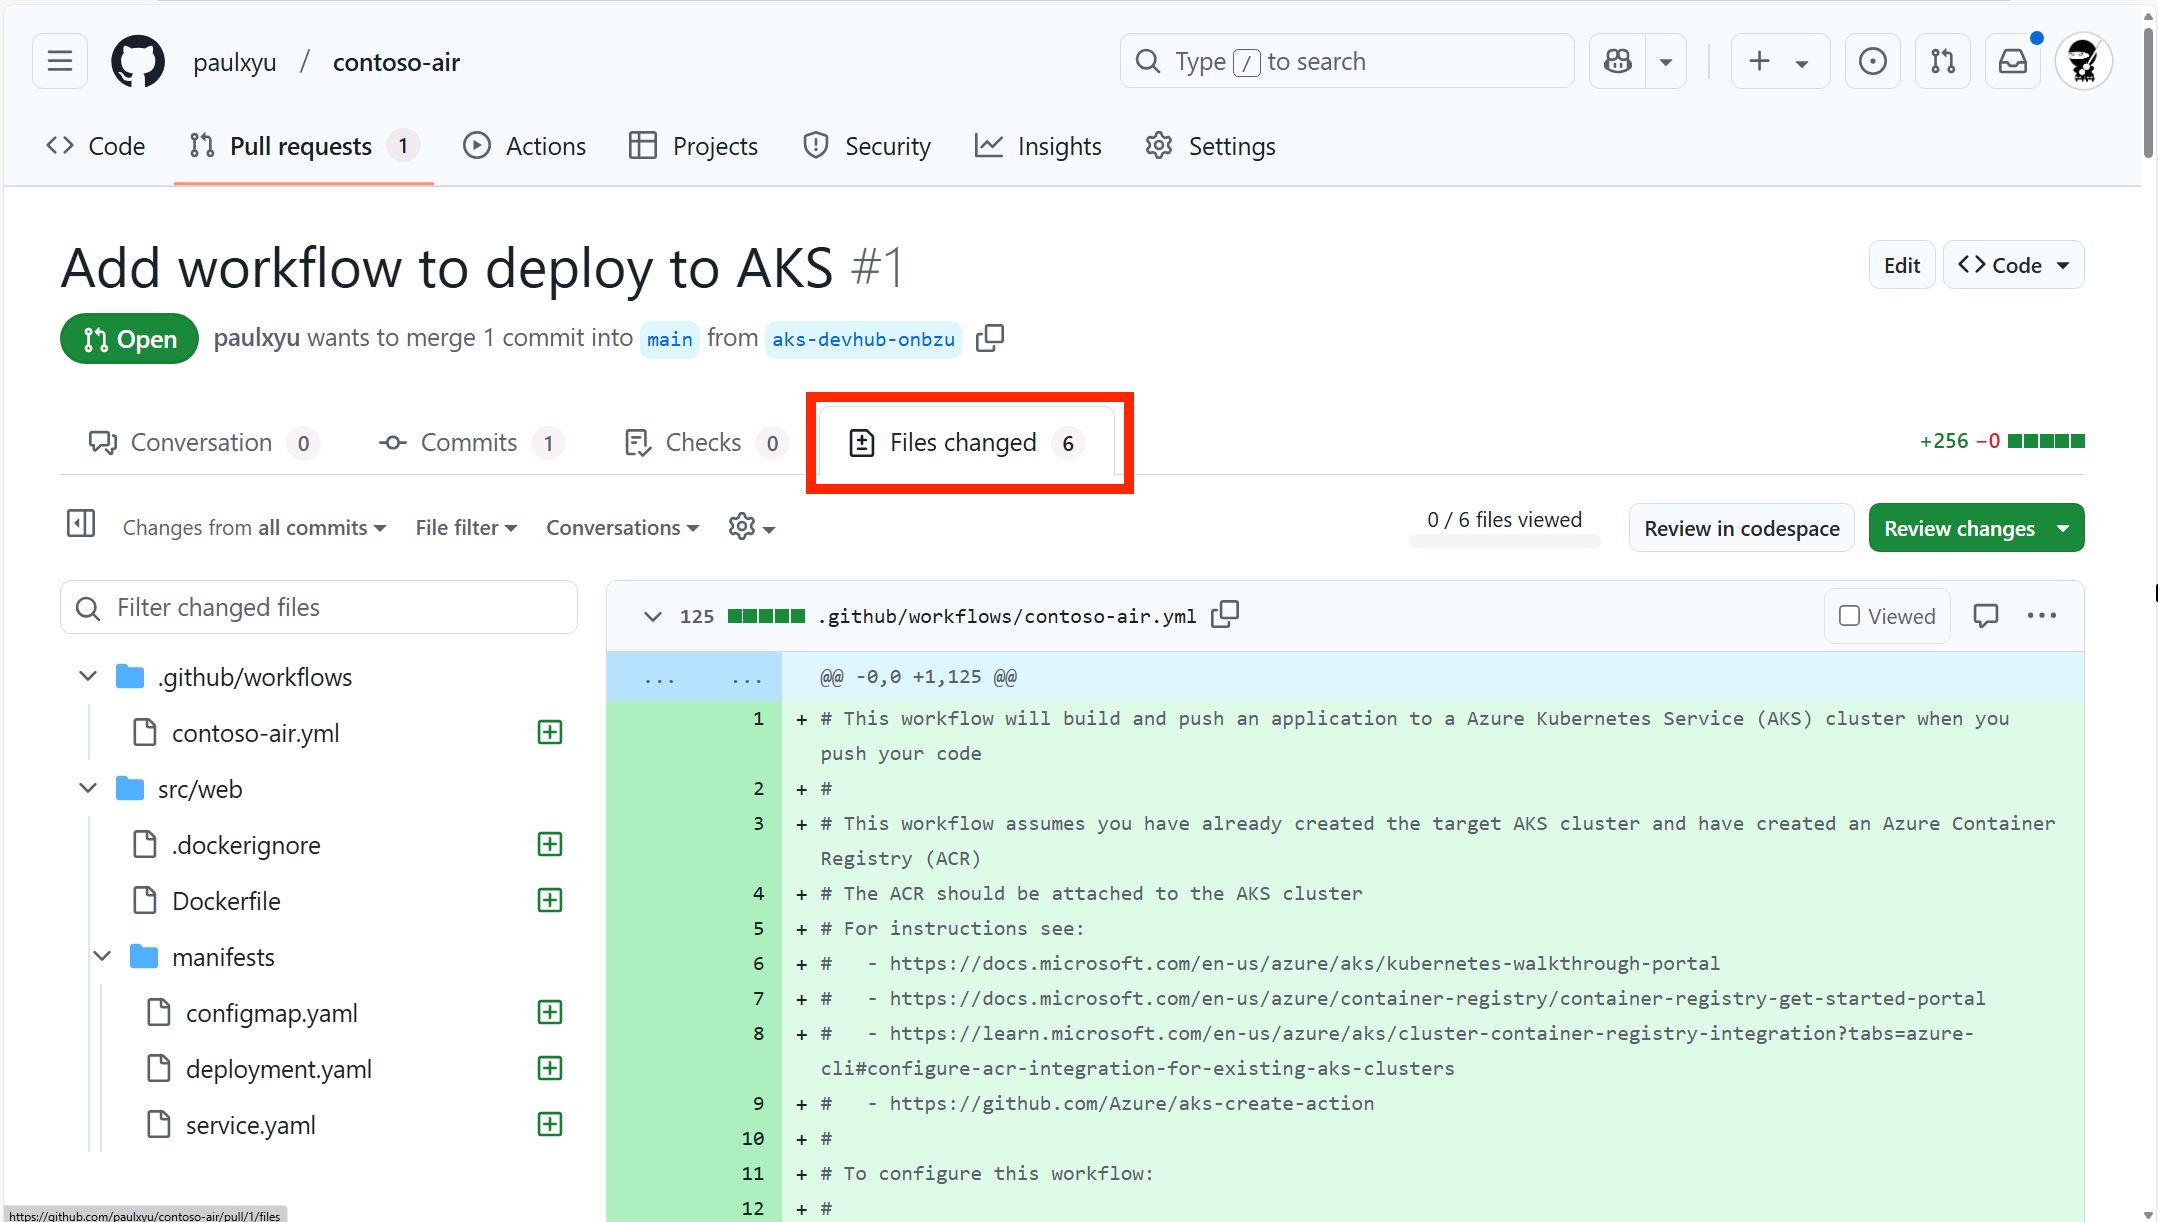Select the Files changed tab
The image size is (2158, 1222).
[967, 442]
